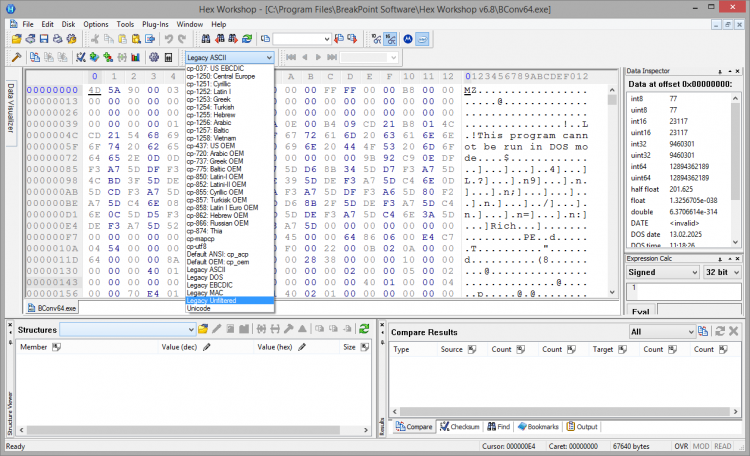
Task: Click the Undo arrow icon
Action: (x=168, y=39)
